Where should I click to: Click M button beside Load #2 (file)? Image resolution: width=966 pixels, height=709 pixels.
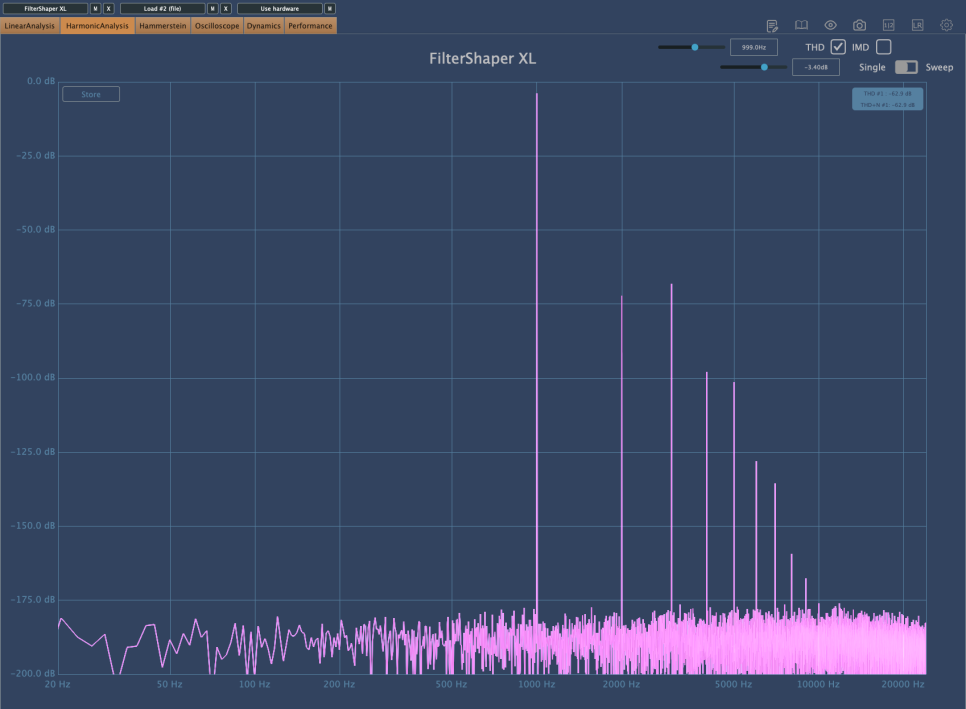tap(213, 9)
